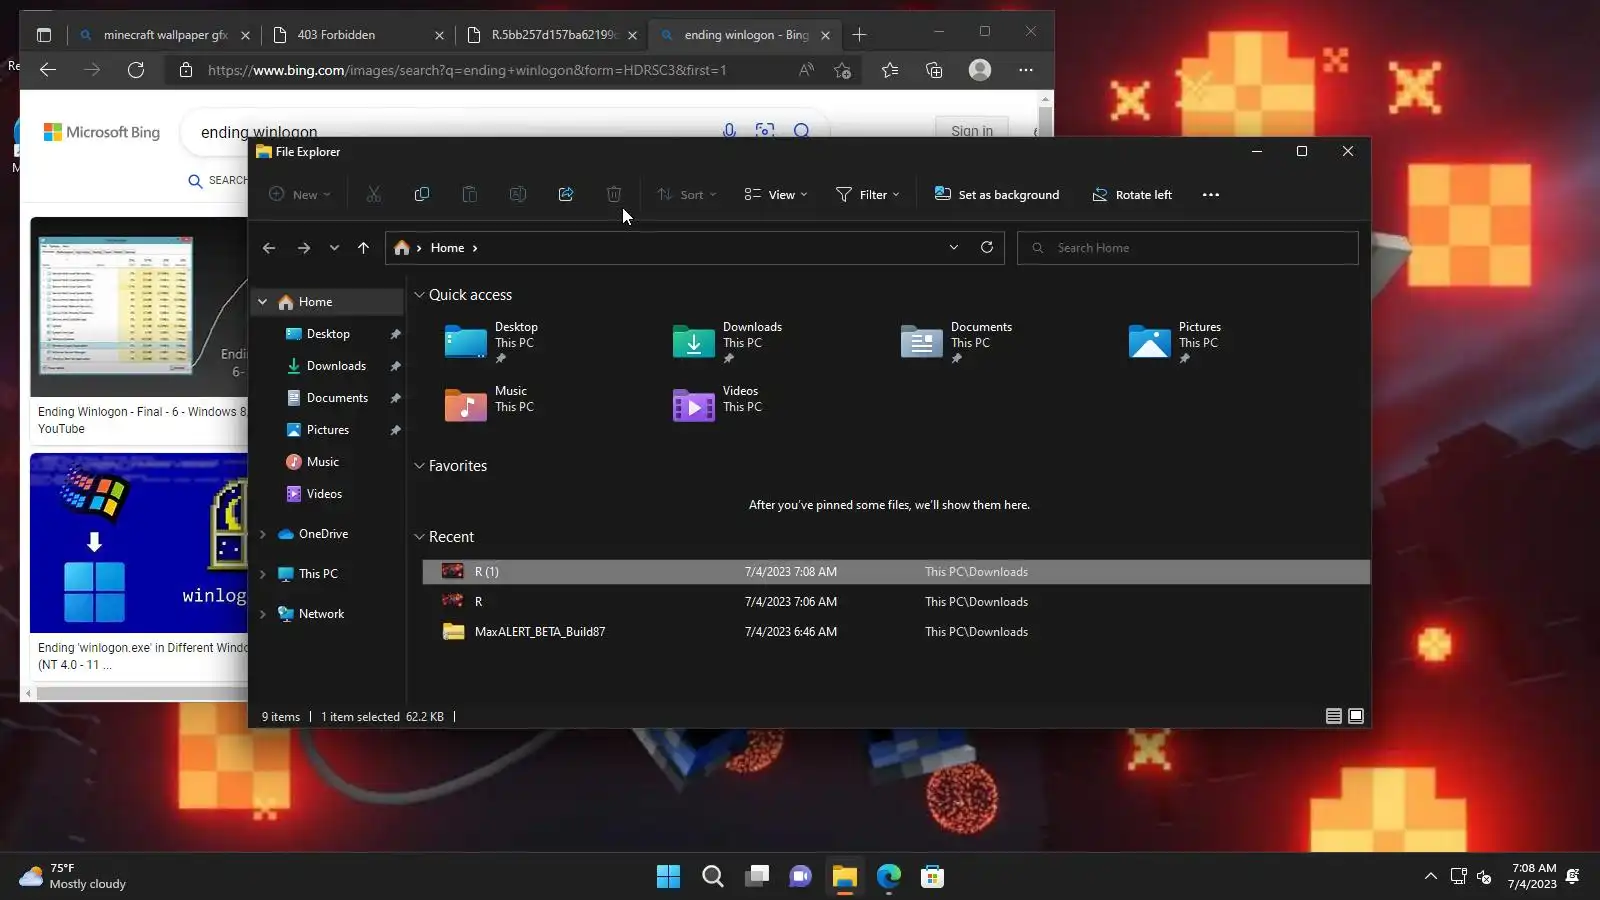Go back in File Explorer navigation
Image resolution: width=1600 pixels, height=900 pixels.
pyautogui.click(x=269, y=248)
